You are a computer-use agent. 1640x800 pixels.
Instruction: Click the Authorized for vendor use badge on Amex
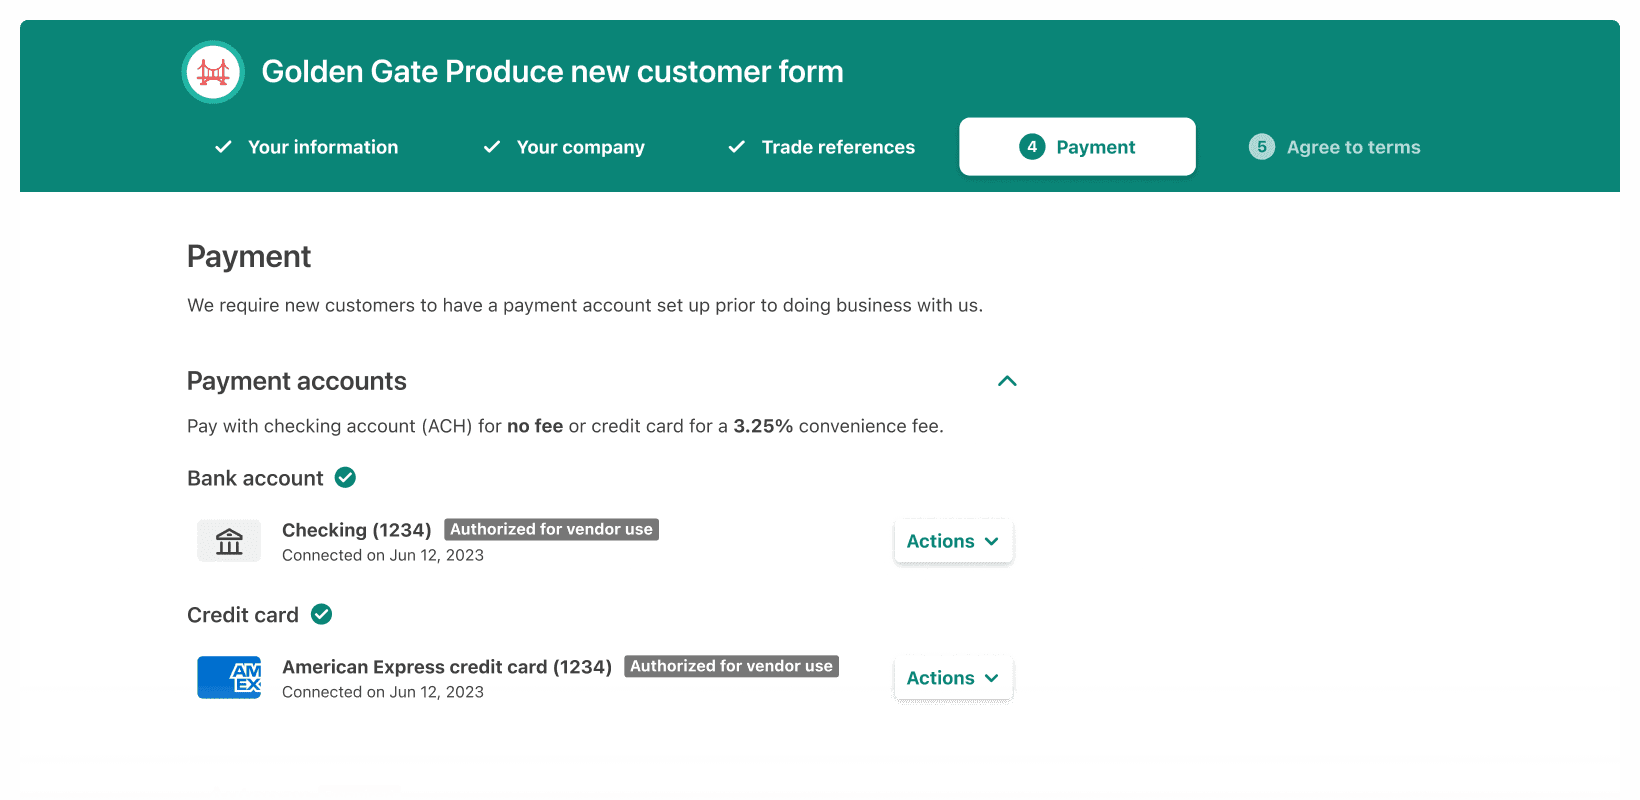pos(731,666)
